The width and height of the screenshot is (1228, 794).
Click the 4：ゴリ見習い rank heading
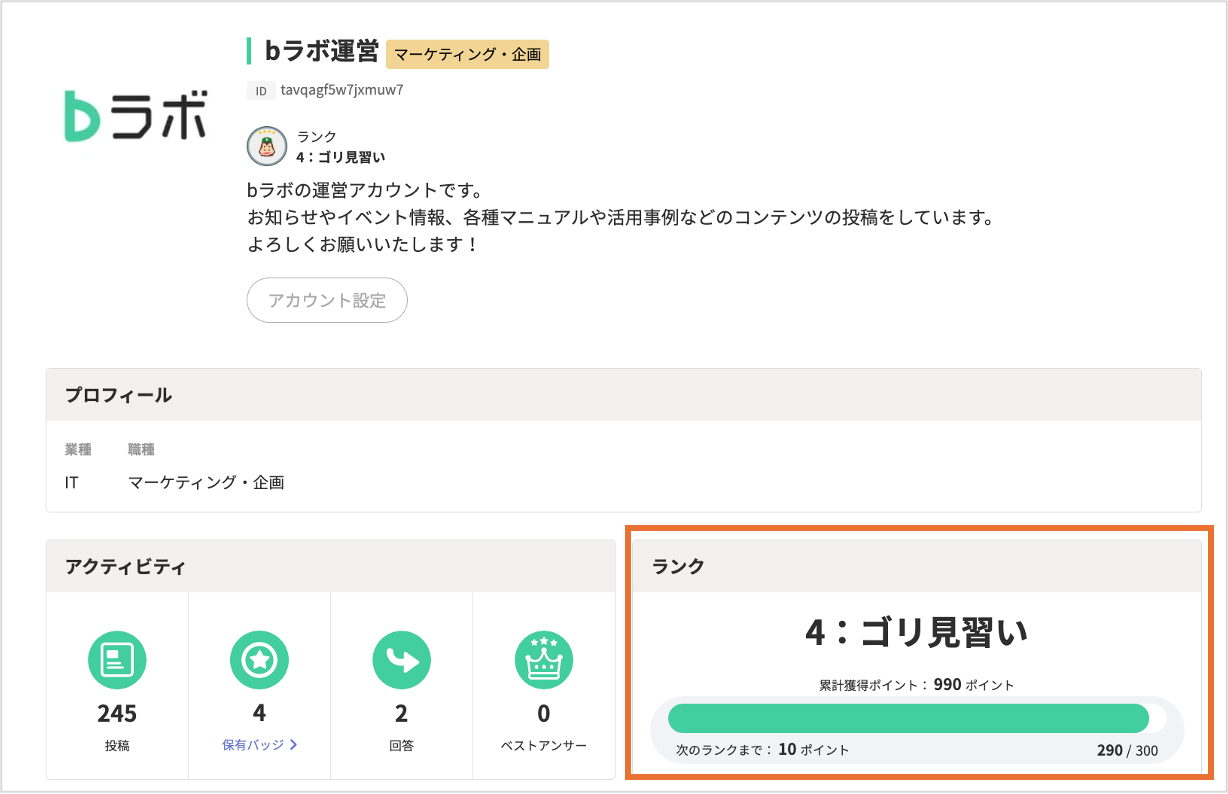pos(916,632)
